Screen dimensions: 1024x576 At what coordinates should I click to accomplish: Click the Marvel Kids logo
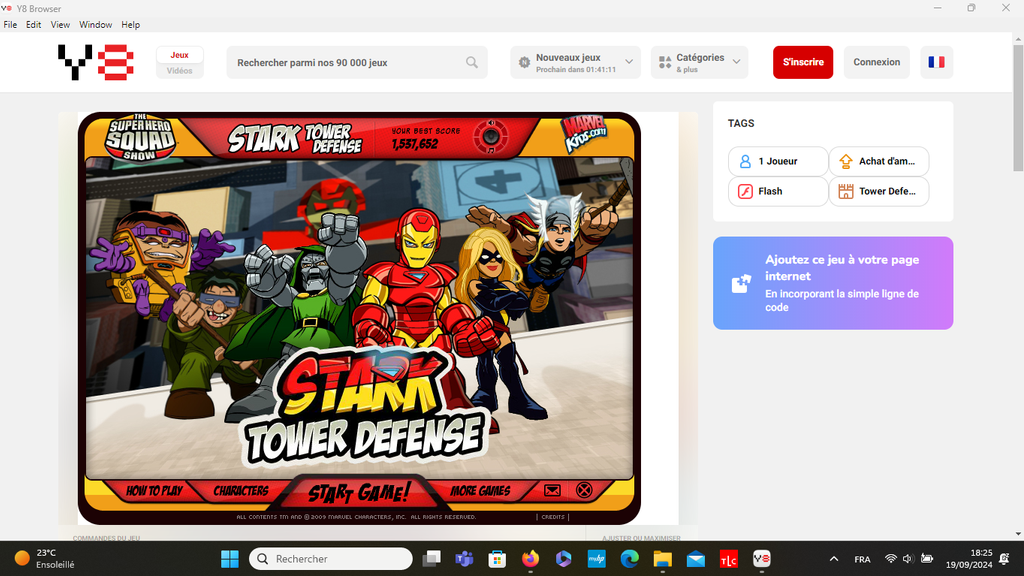tap(586, 135)
